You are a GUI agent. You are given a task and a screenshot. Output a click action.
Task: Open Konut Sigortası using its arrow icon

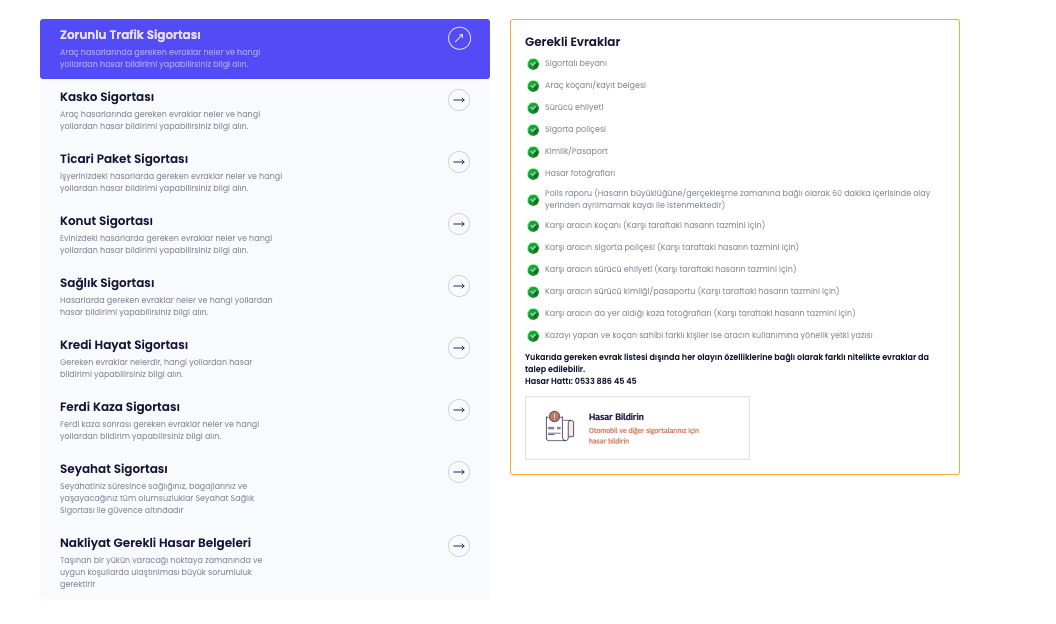click(x=459, y=224)
